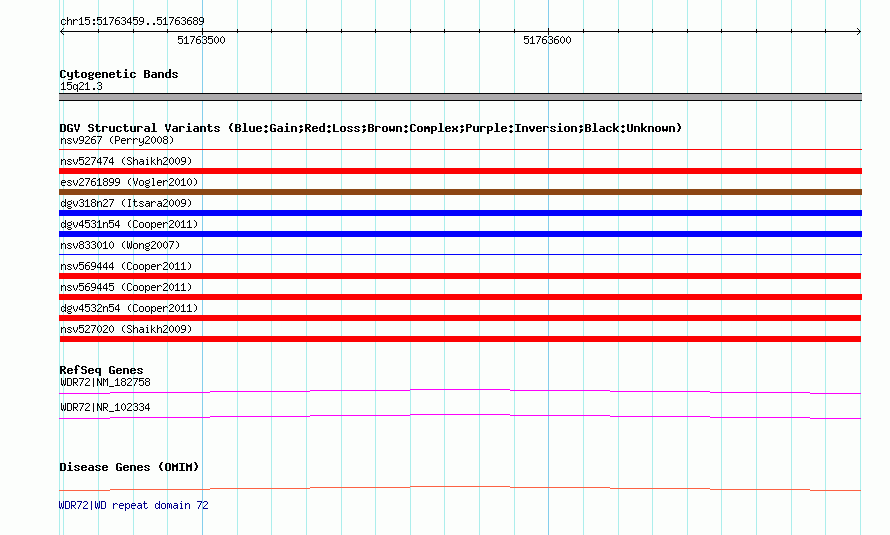
Task: Open variant esv2761899 (Vogler2010) label
Action: point(129,182)
